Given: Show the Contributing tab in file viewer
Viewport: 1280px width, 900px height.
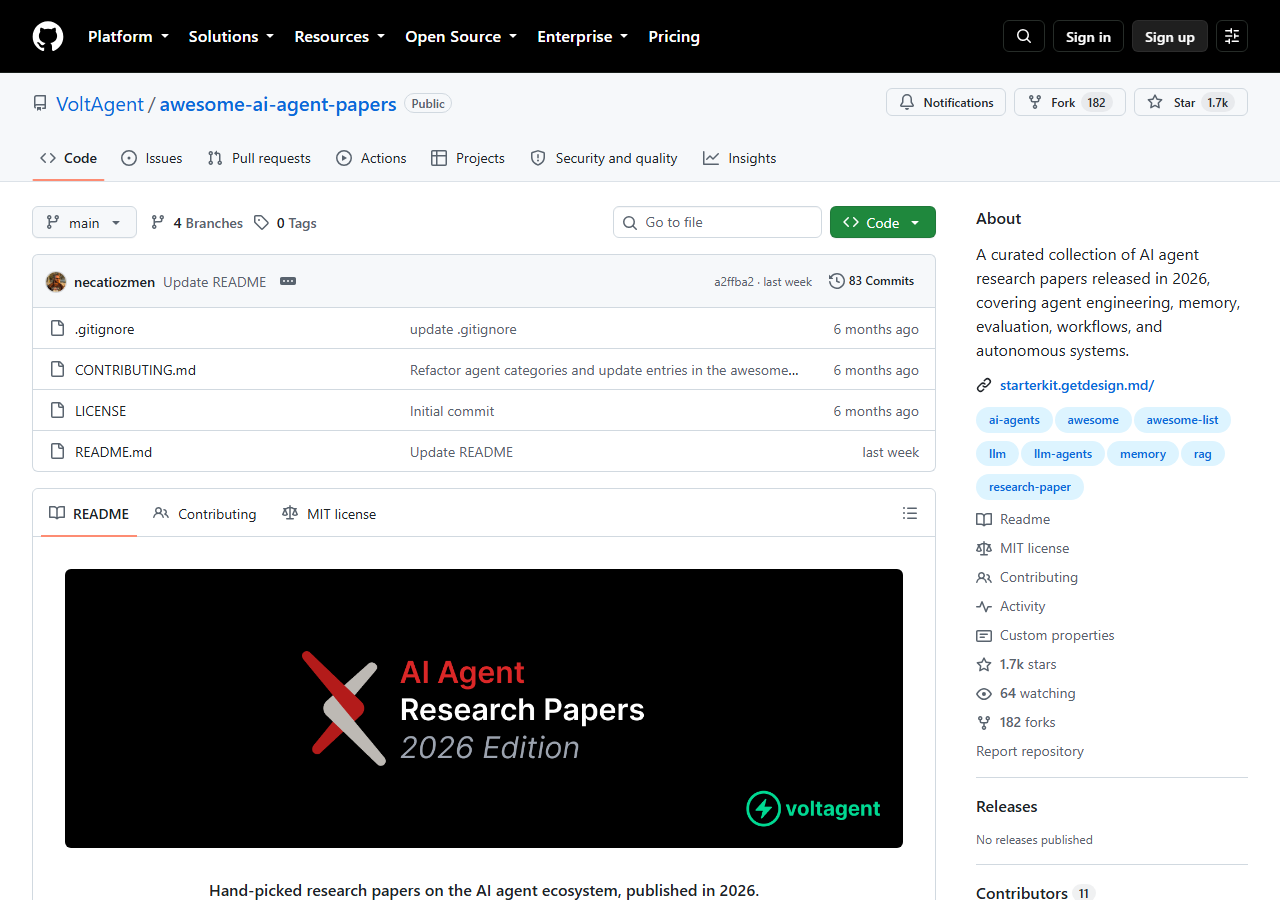Looking at the screenshot, I should click(205, 514).
